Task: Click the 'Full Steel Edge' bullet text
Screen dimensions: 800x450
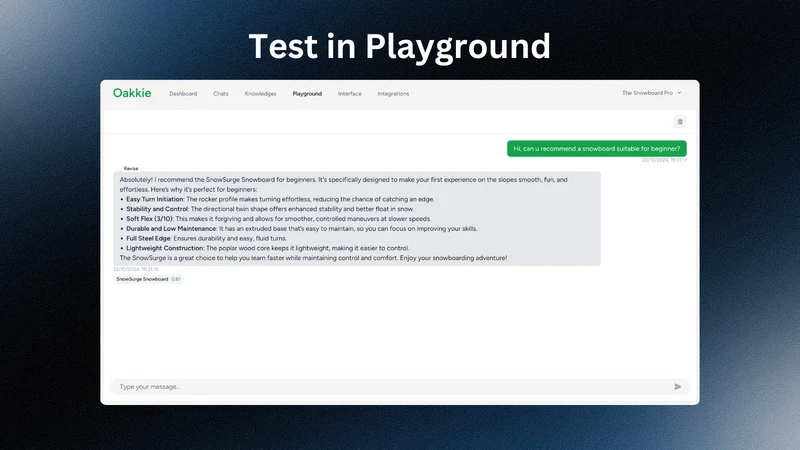Action: click(x=148, y=238)
